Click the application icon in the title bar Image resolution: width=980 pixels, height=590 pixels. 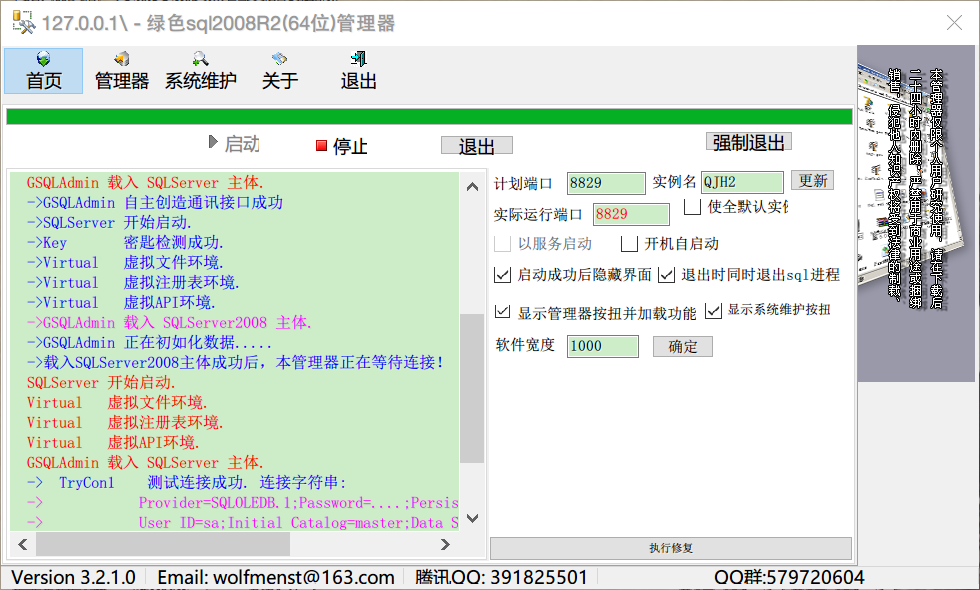(24, 22)
